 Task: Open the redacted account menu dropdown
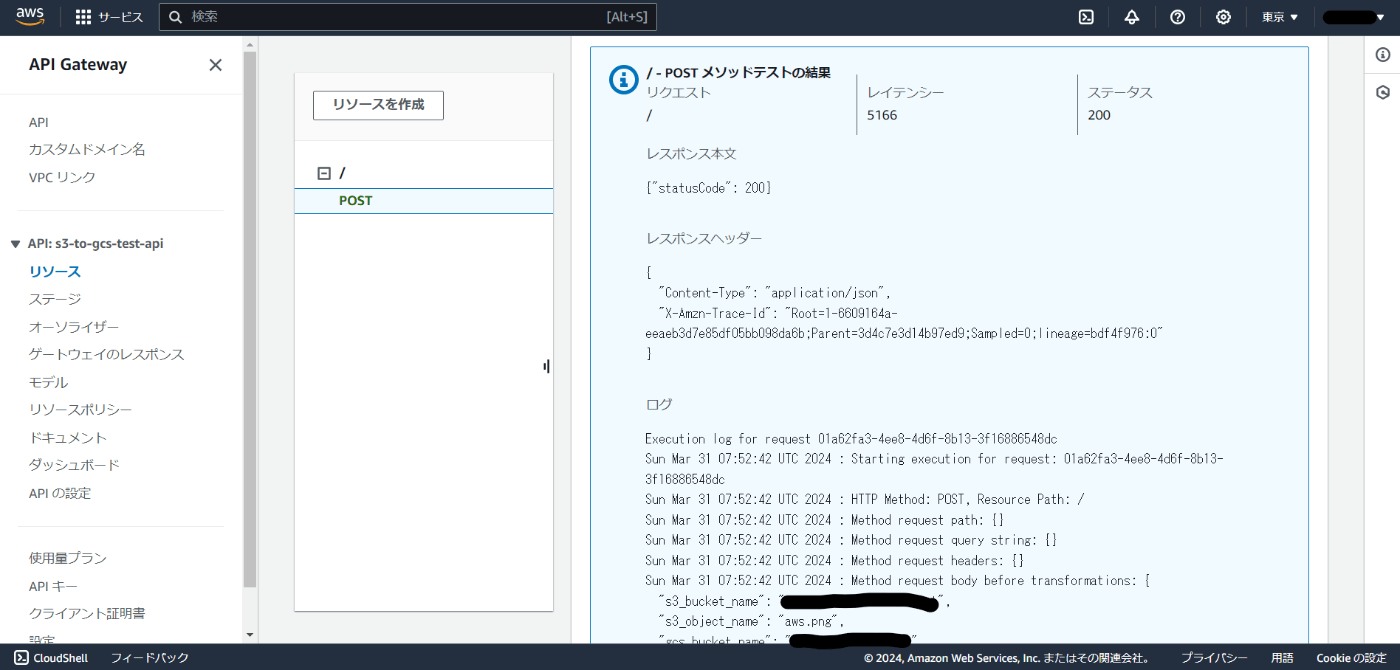[1355, 17]
